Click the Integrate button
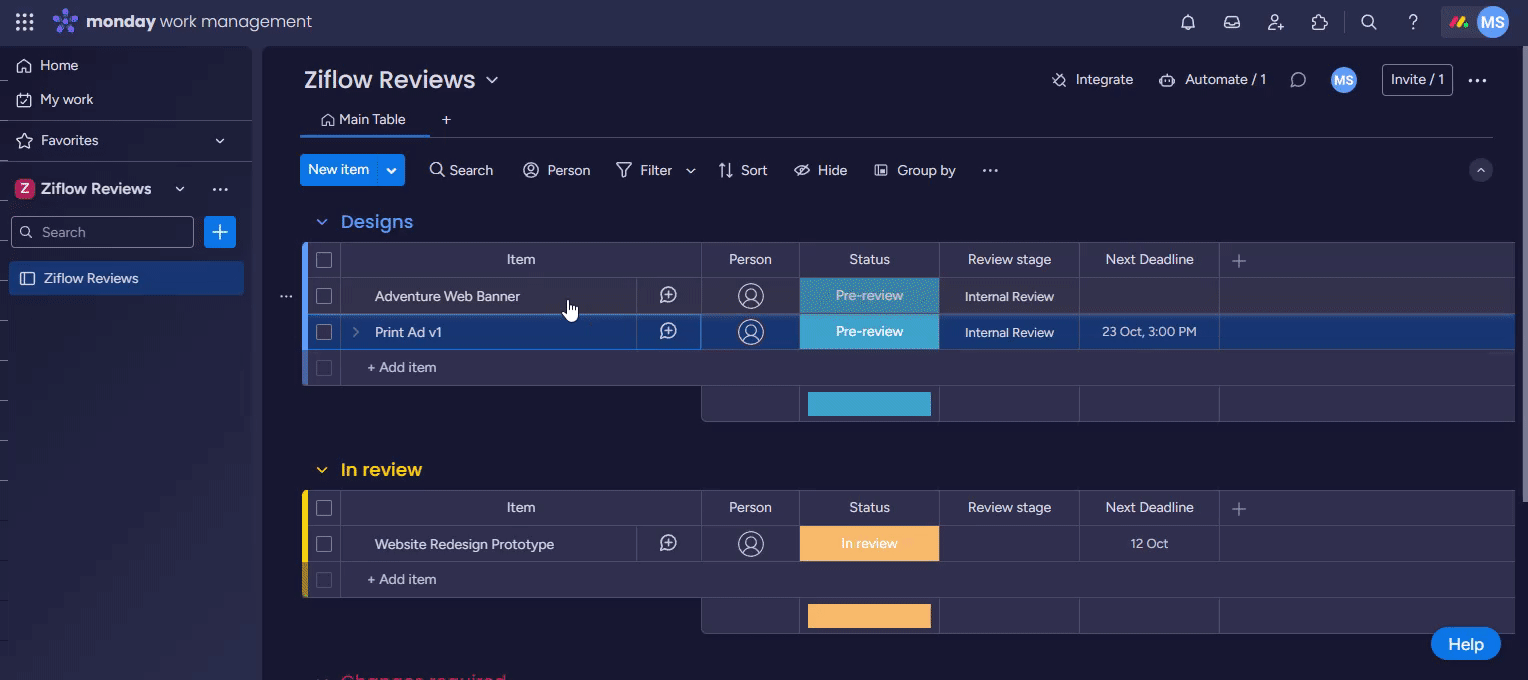Image resolution: width=1528 pixels, height=680 pixels. (x=1092, y=80)
